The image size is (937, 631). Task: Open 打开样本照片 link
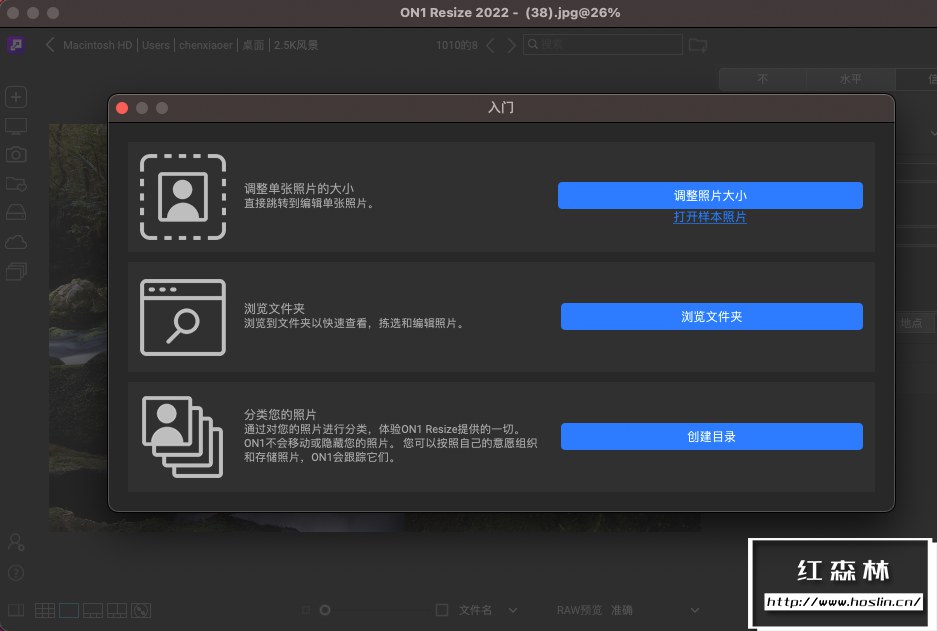pyautogui.click(x=710, y=217)
